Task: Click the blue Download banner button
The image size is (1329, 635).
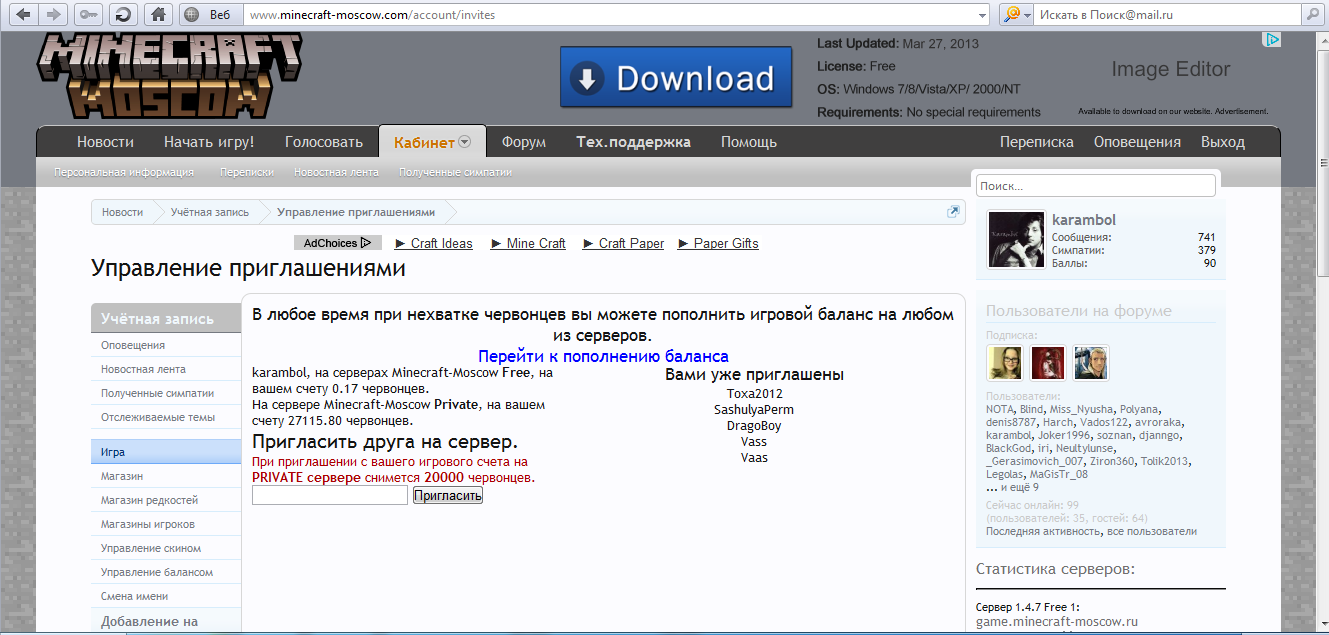Action: [x=676, y=78]
